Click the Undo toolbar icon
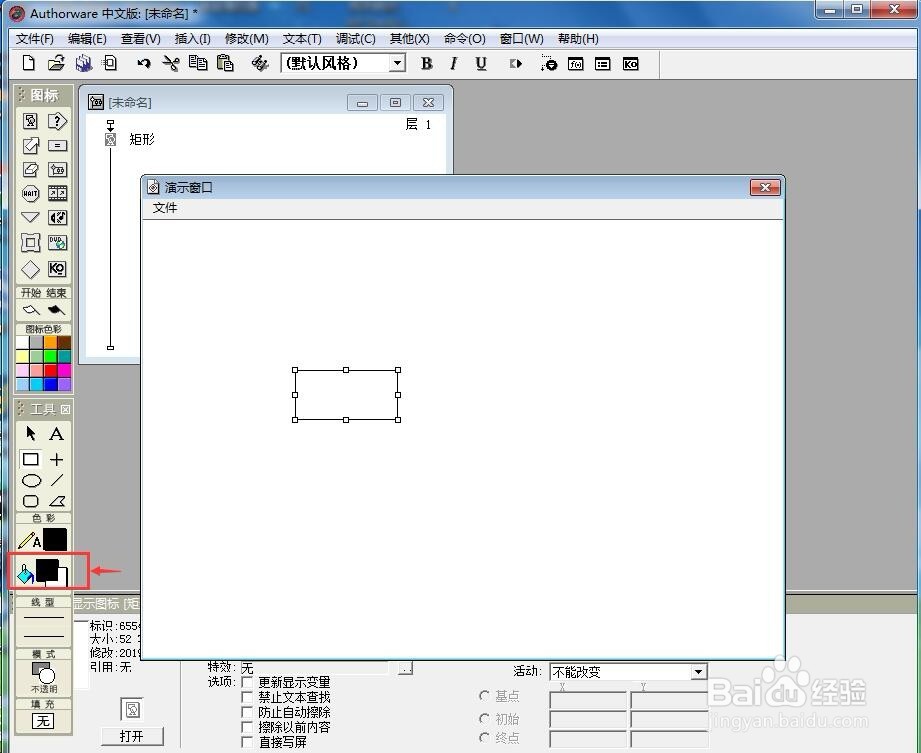This screenshot has height=753, width=921. (x=143, y=63)
